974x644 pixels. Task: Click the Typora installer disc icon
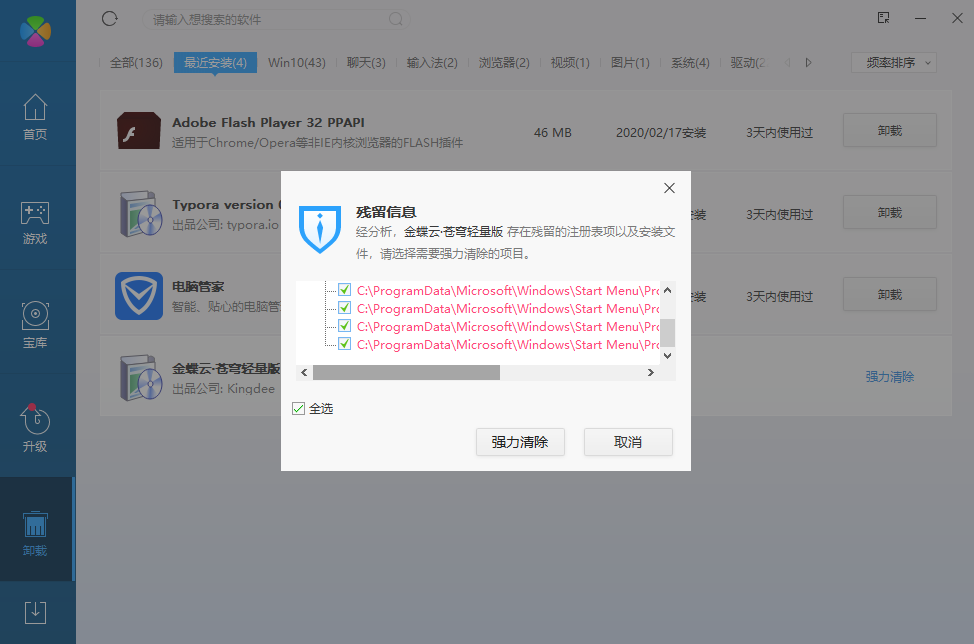coord(140,214)
